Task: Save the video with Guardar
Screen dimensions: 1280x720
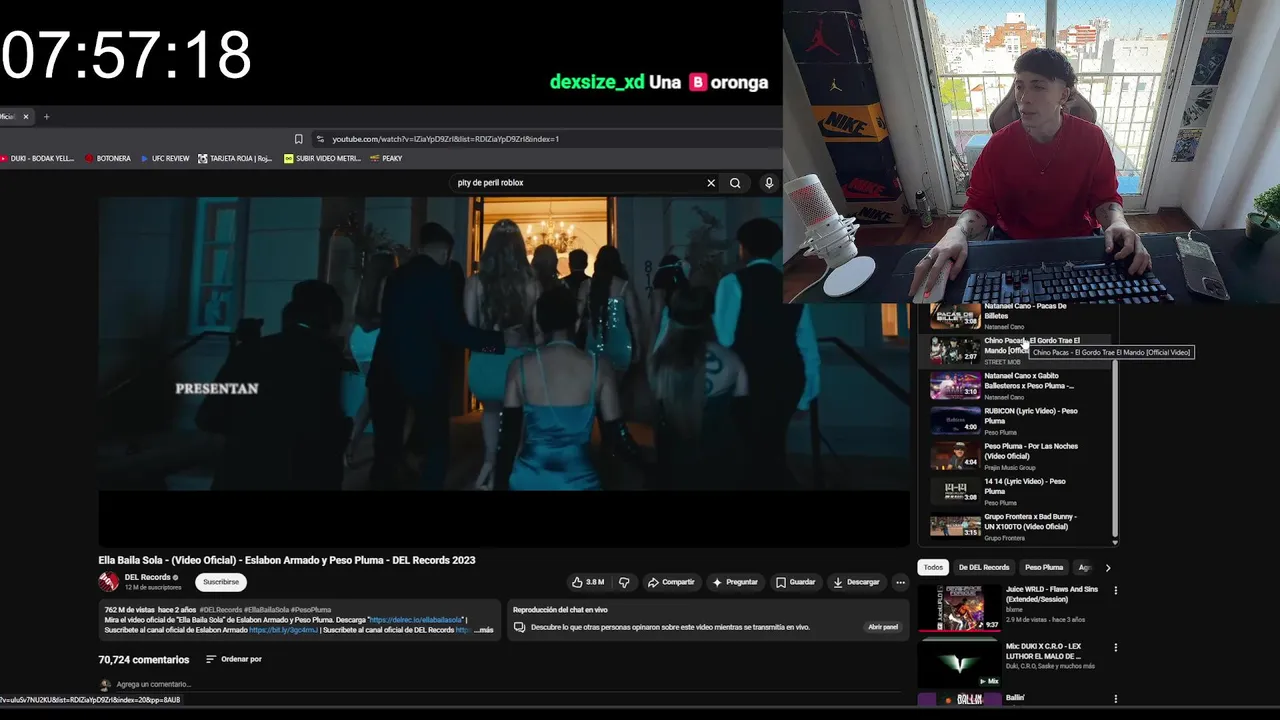Action: pyautogui.click(x=796, y=582)
